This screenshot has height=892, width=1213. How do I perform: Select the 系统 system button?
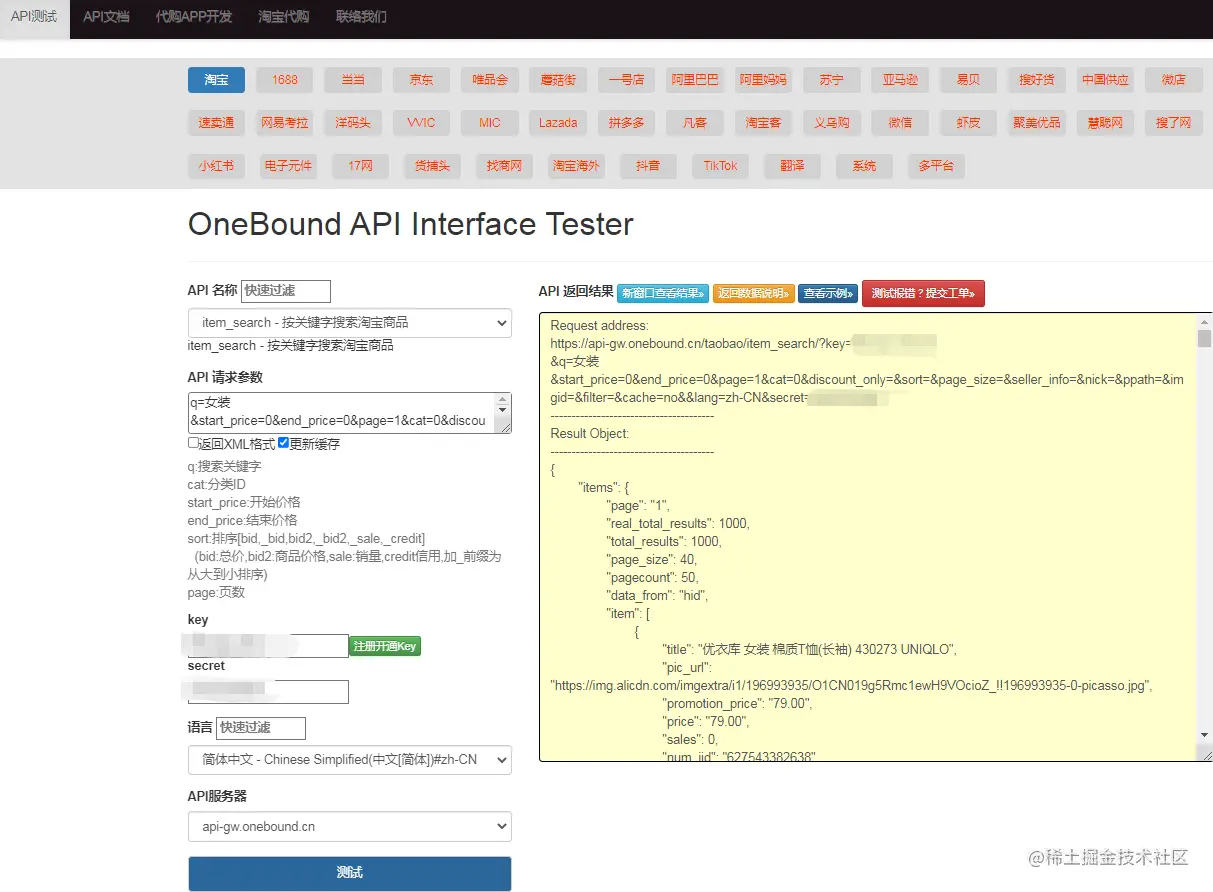pyautogui.click(x=864, y=166)
